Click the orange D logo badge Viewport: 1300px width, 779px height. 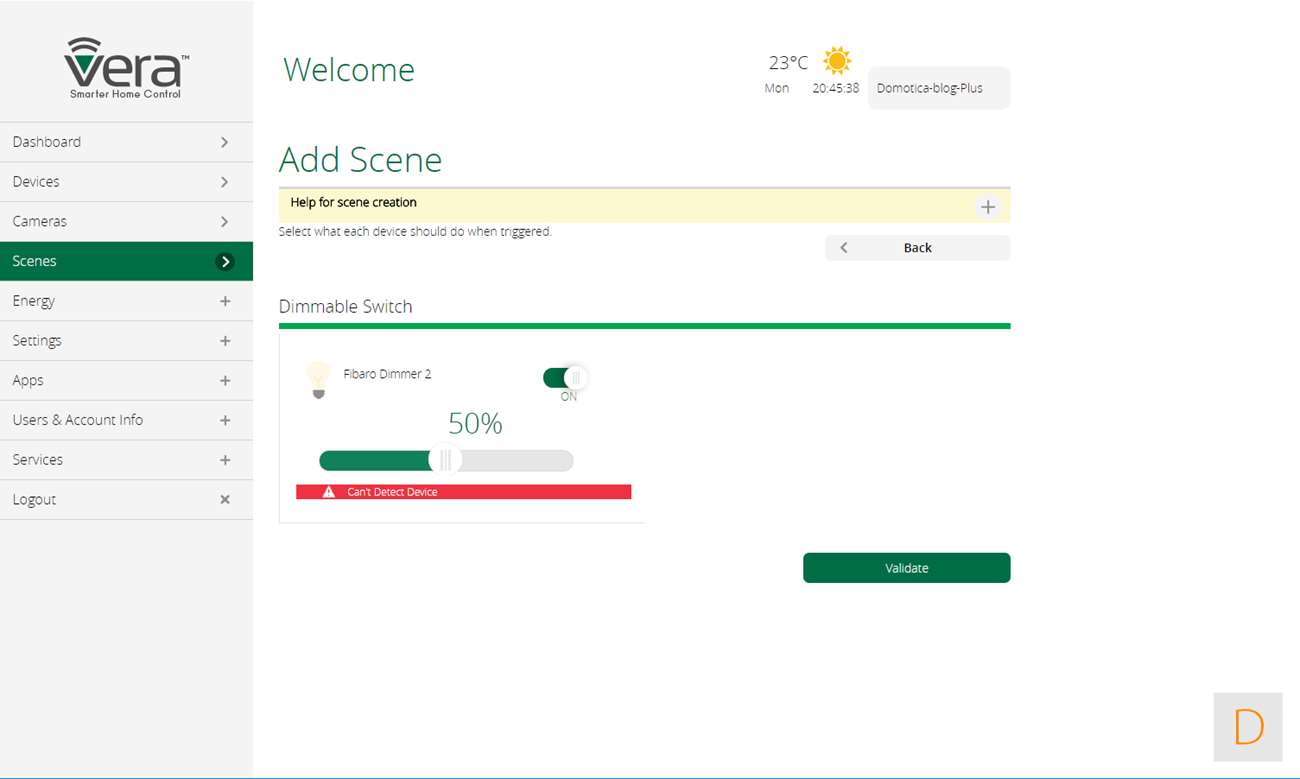[x=1247, y=727]
